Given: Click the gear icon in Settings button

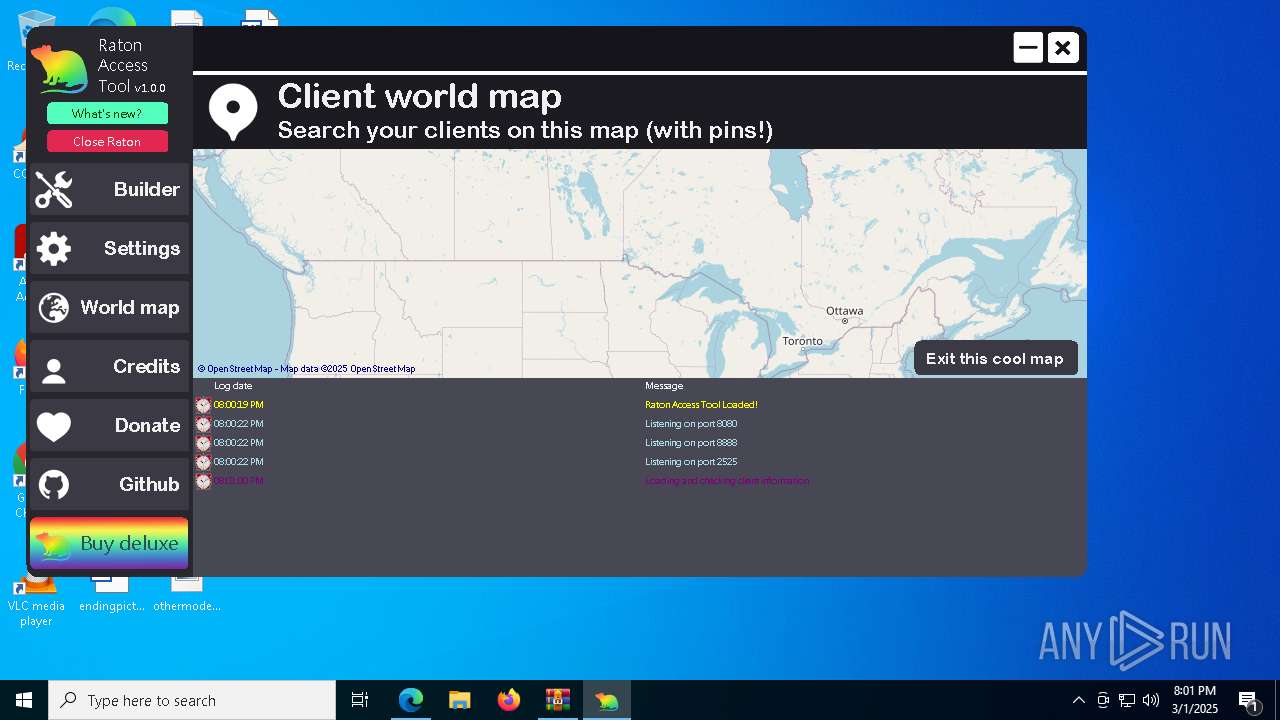Looking at the screenshot, I should [x=54, y=249].
